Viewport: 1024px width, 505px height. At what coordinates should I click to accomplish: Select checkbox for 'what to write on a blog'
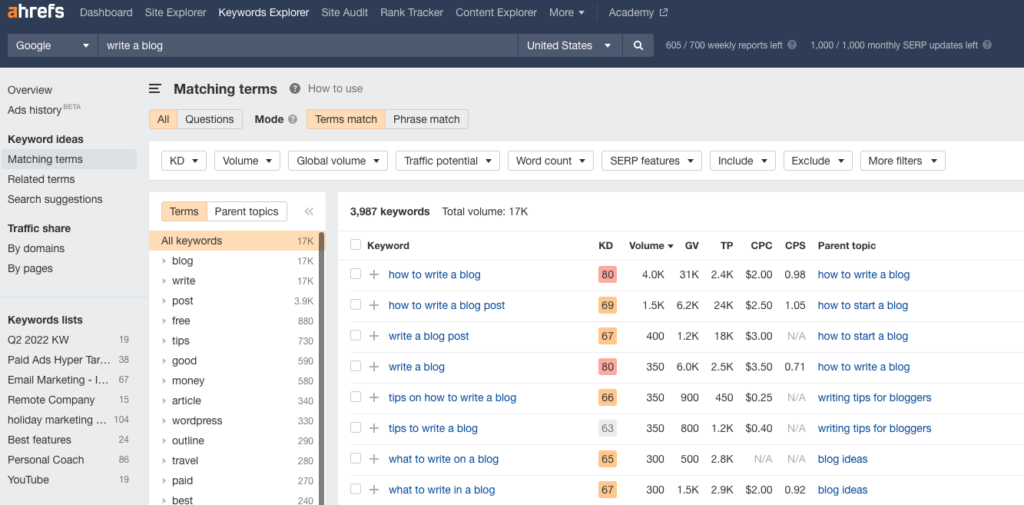click(x=355, y=458)
